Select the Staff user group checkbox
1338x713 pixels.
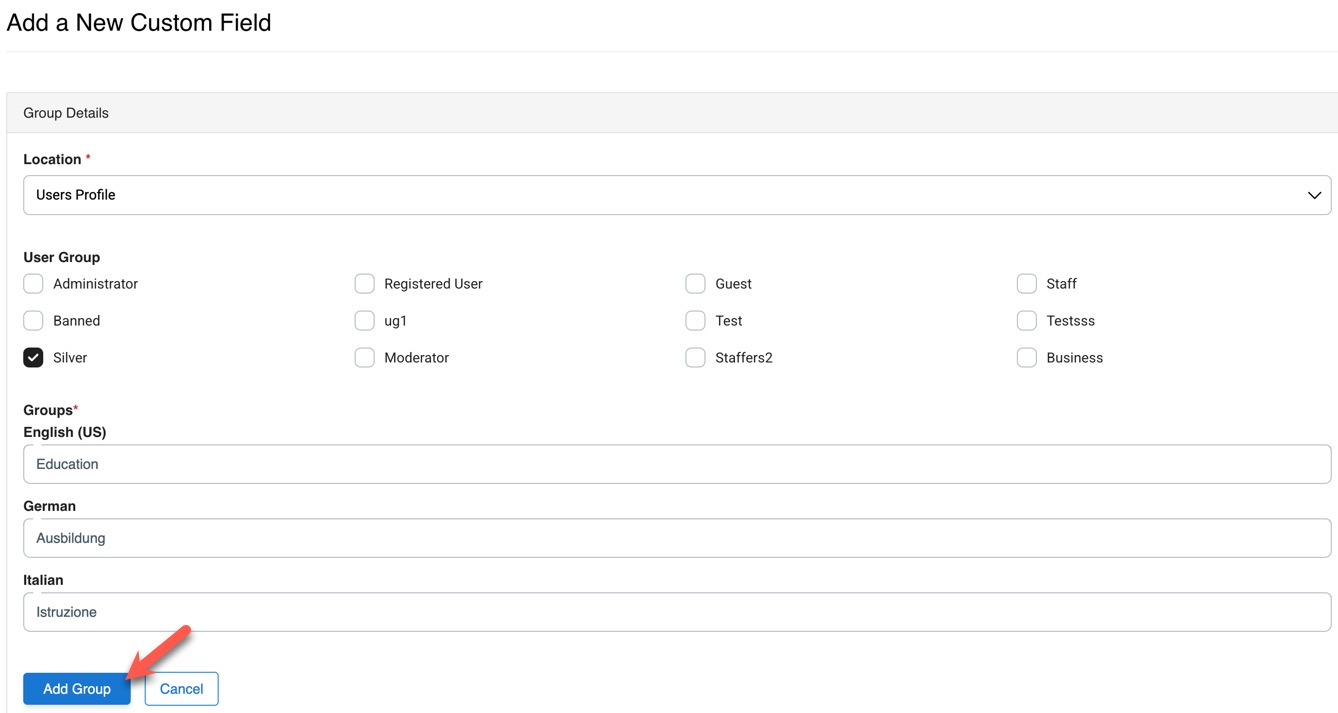pos(1027,284)
